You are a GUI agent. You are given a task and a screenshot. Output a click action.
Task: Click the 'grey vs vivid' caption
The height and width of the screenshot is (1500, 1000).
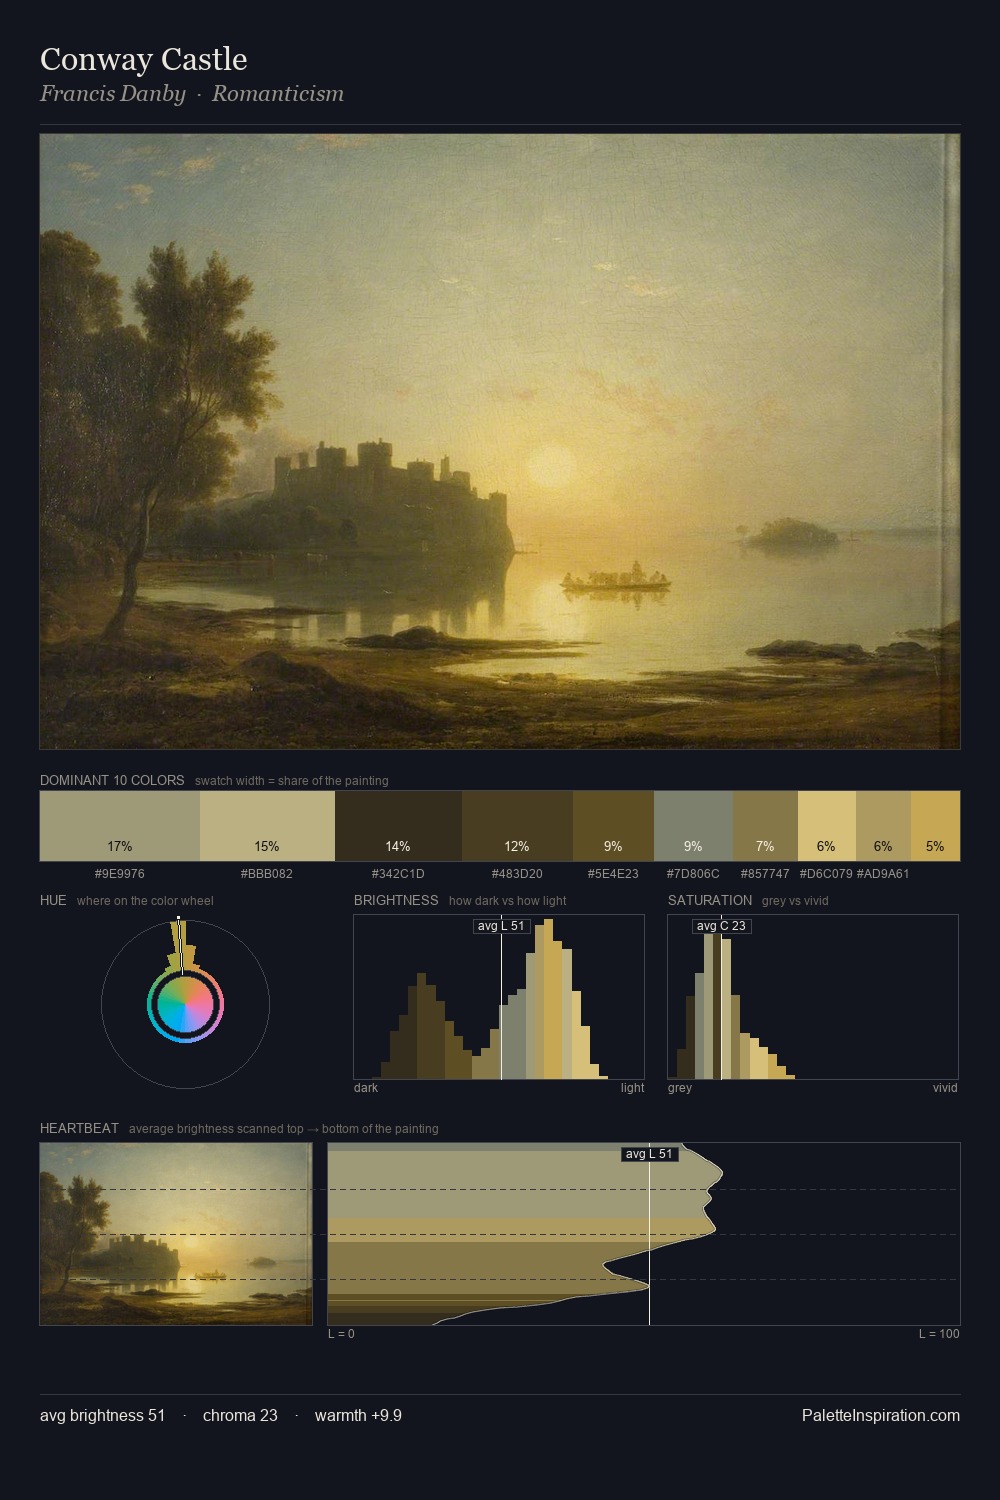click(x=795, y=901)
